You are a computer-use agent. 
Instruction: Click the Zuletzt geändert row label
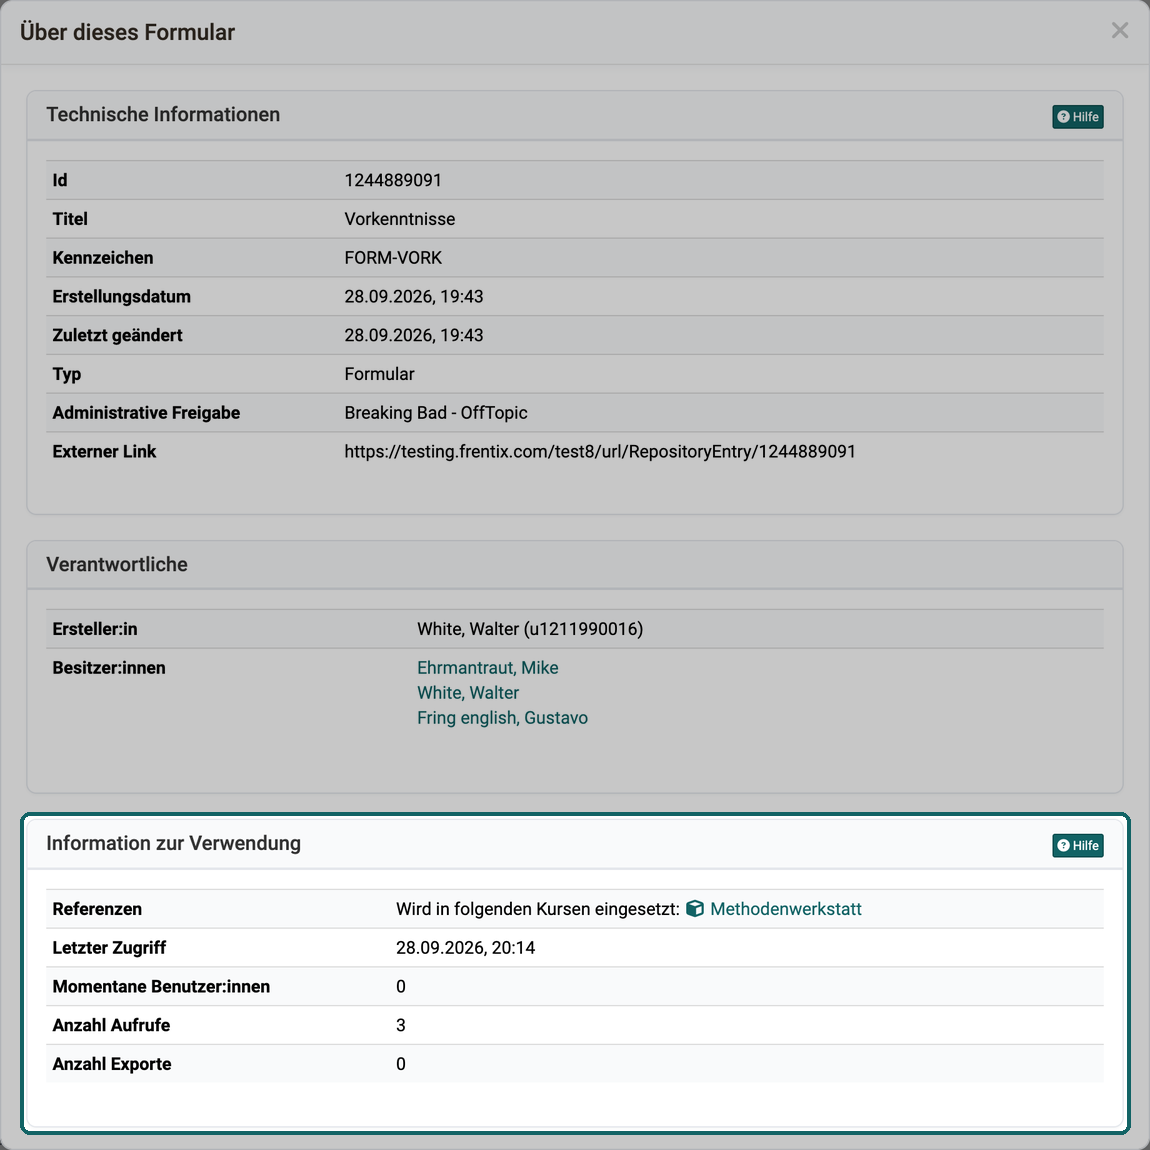117,335
